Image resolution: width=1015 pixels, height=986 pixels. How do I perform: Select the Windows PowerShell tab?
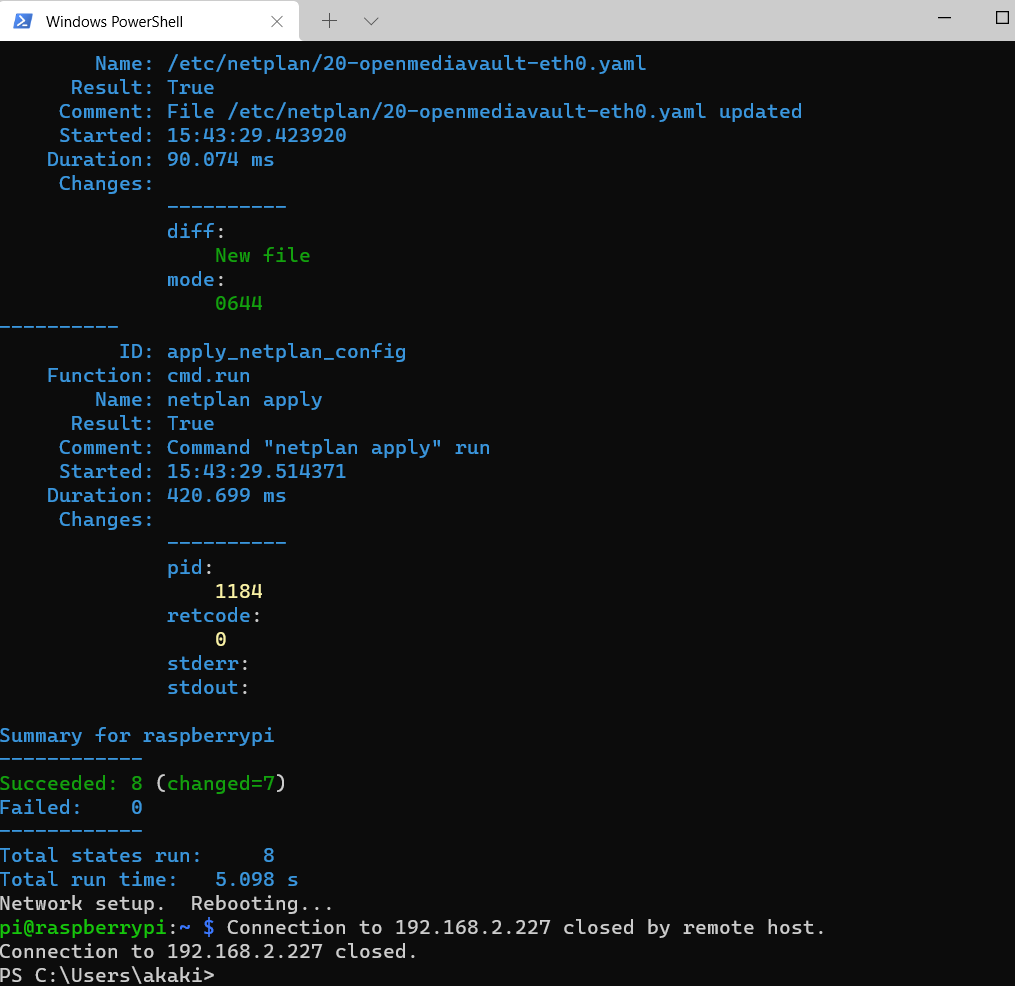pyautogui.click(x=149, y=21)
